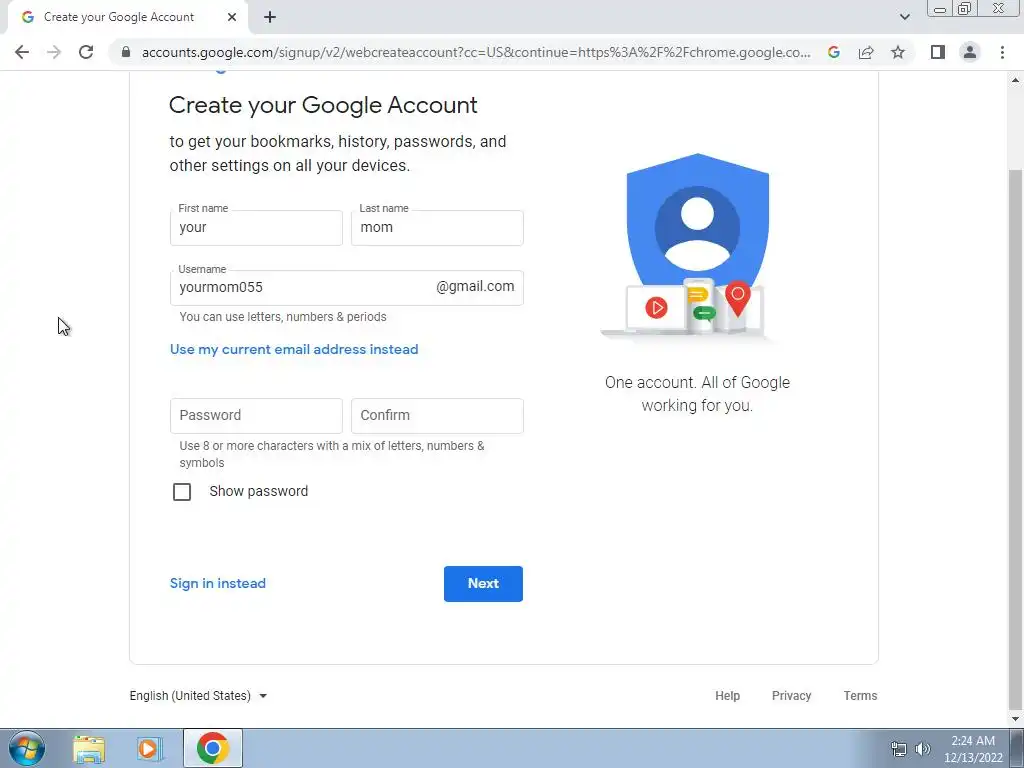Click the volume speaker tray icon
Viewport: 1024px width, 768px height.
tap(923, 749)
